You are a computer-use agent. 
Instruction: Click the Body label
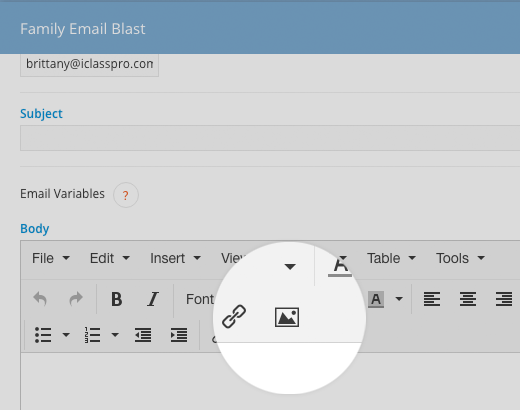(35, 229)
